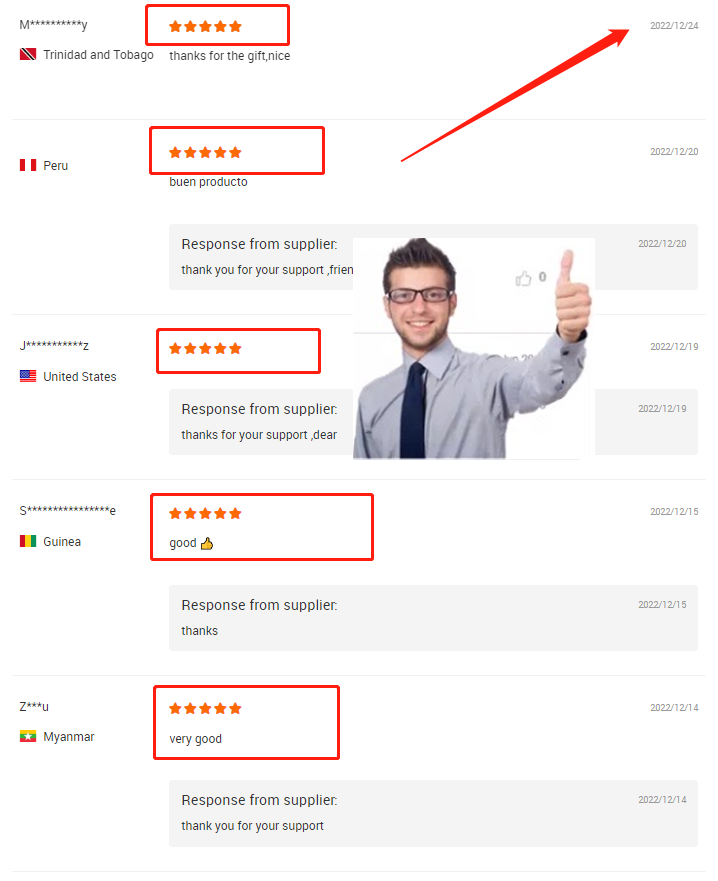Click the review date 2022/12/24

click(x=674, y=25)
